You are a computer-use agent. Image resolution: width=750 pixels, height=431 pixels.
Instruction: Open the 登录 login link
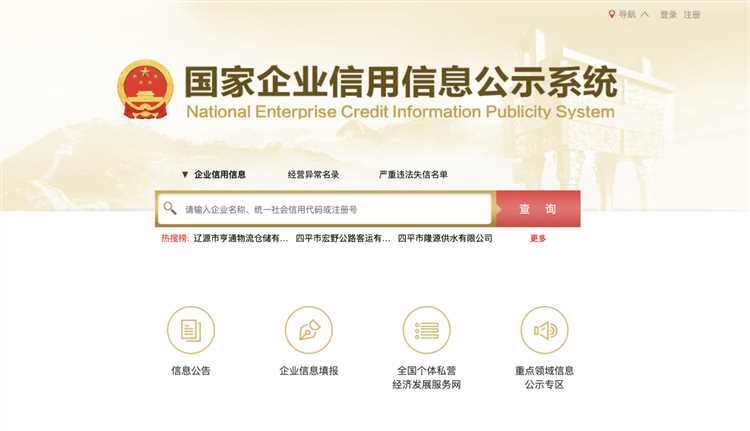669,15
